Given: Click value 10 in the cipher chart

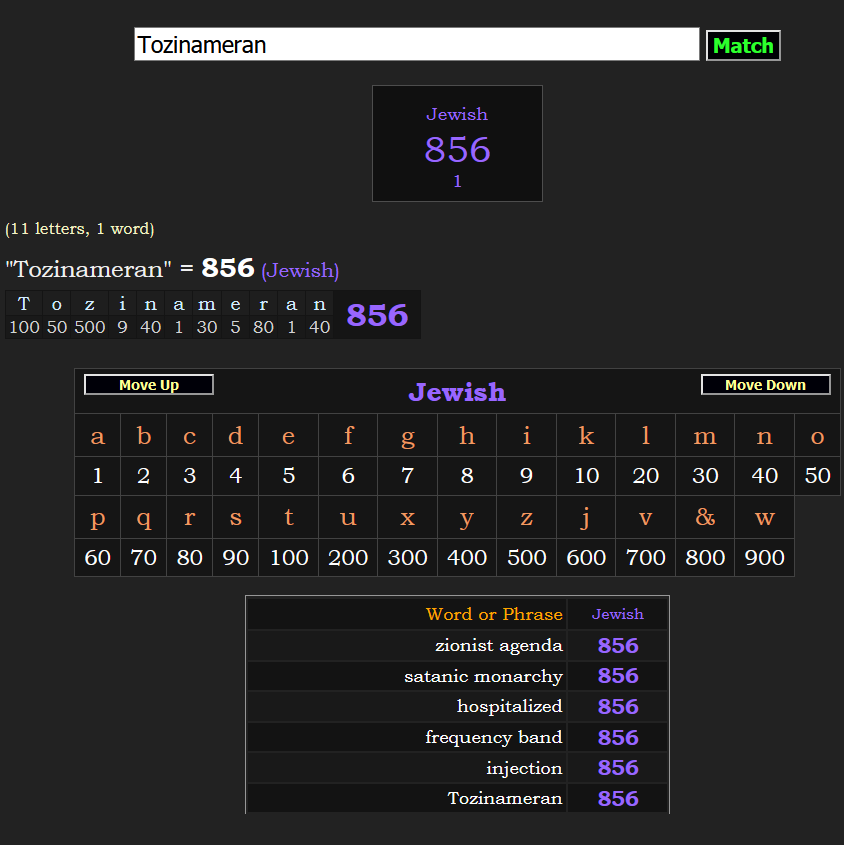Looking at the screenshot, I should point(586,476).
